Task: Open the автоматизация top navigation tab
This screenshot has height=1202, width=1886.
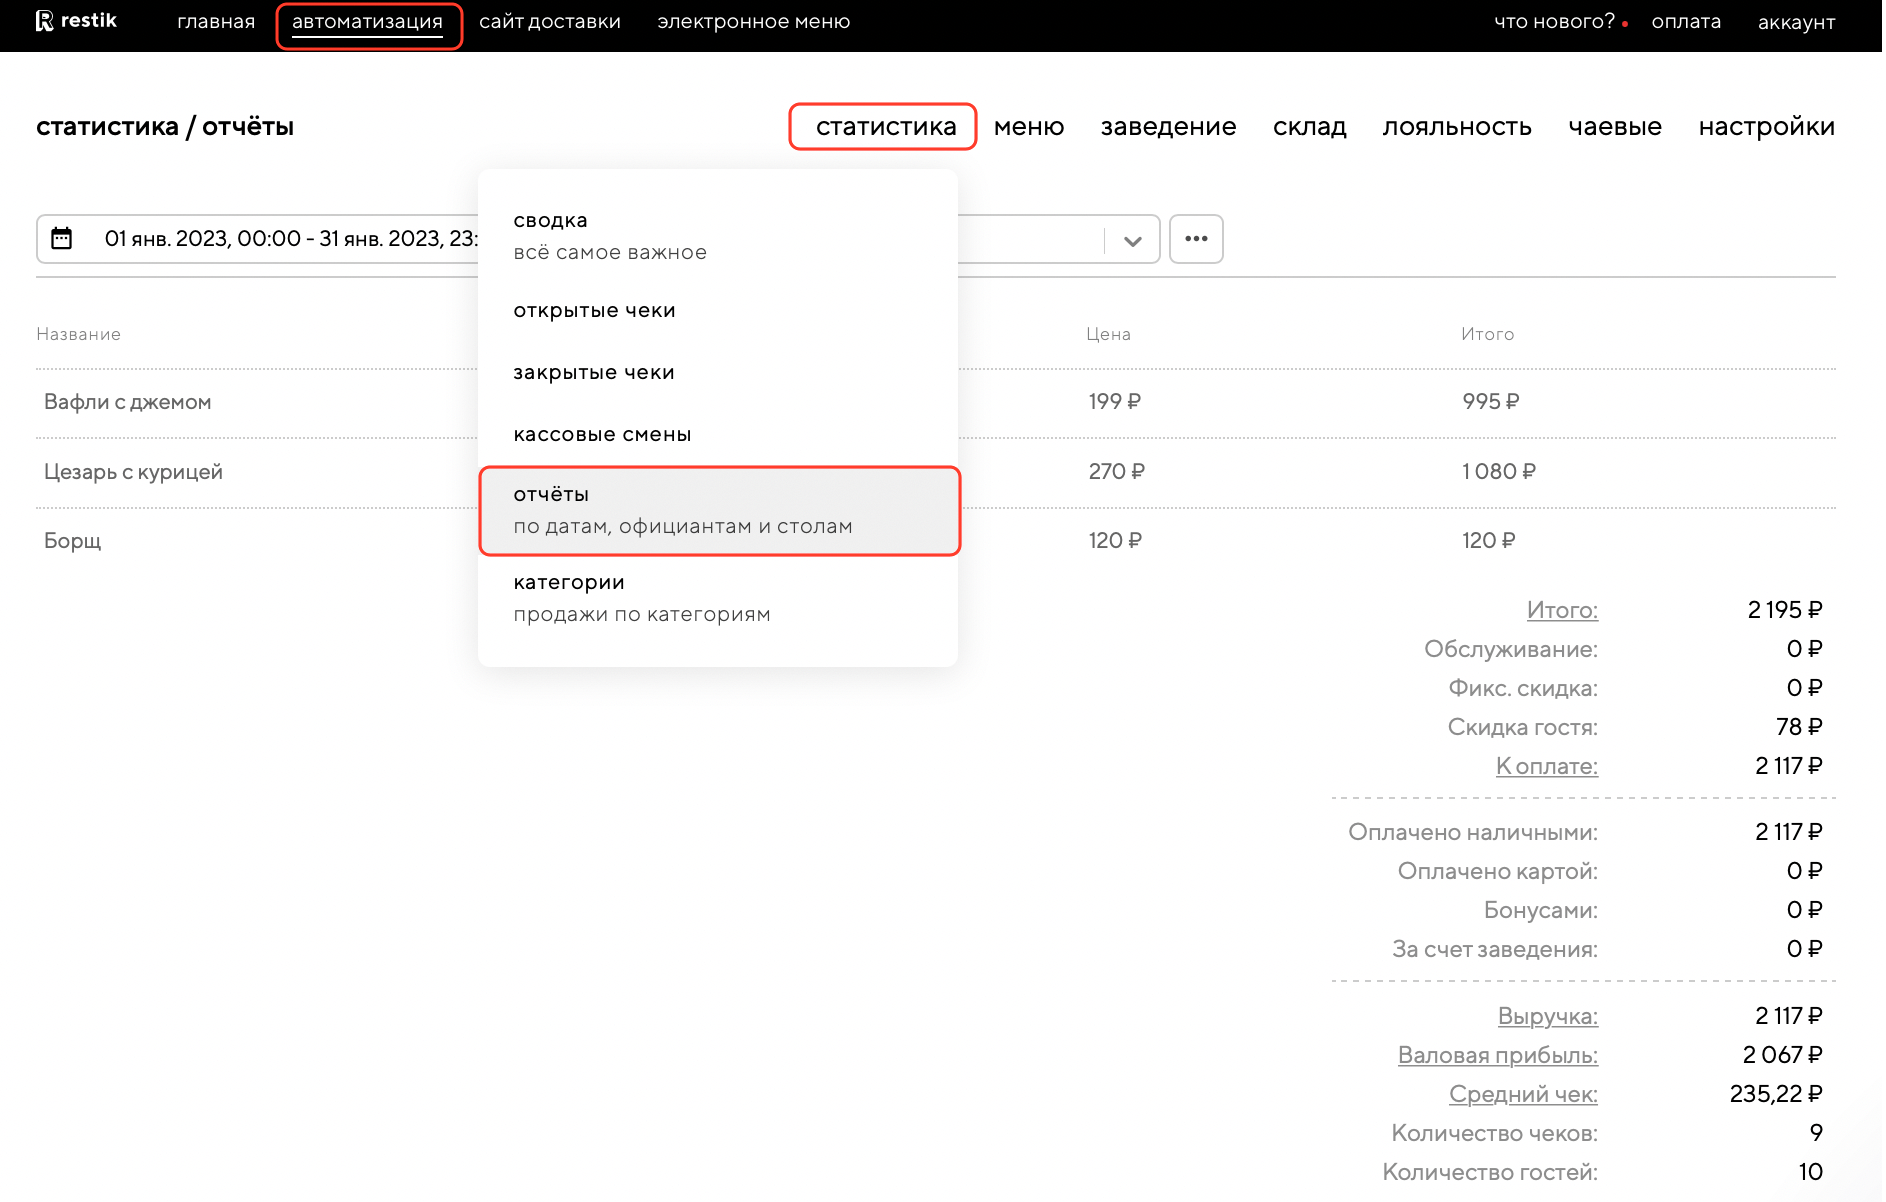Action: pyautogui.click(x=367, y=22)
